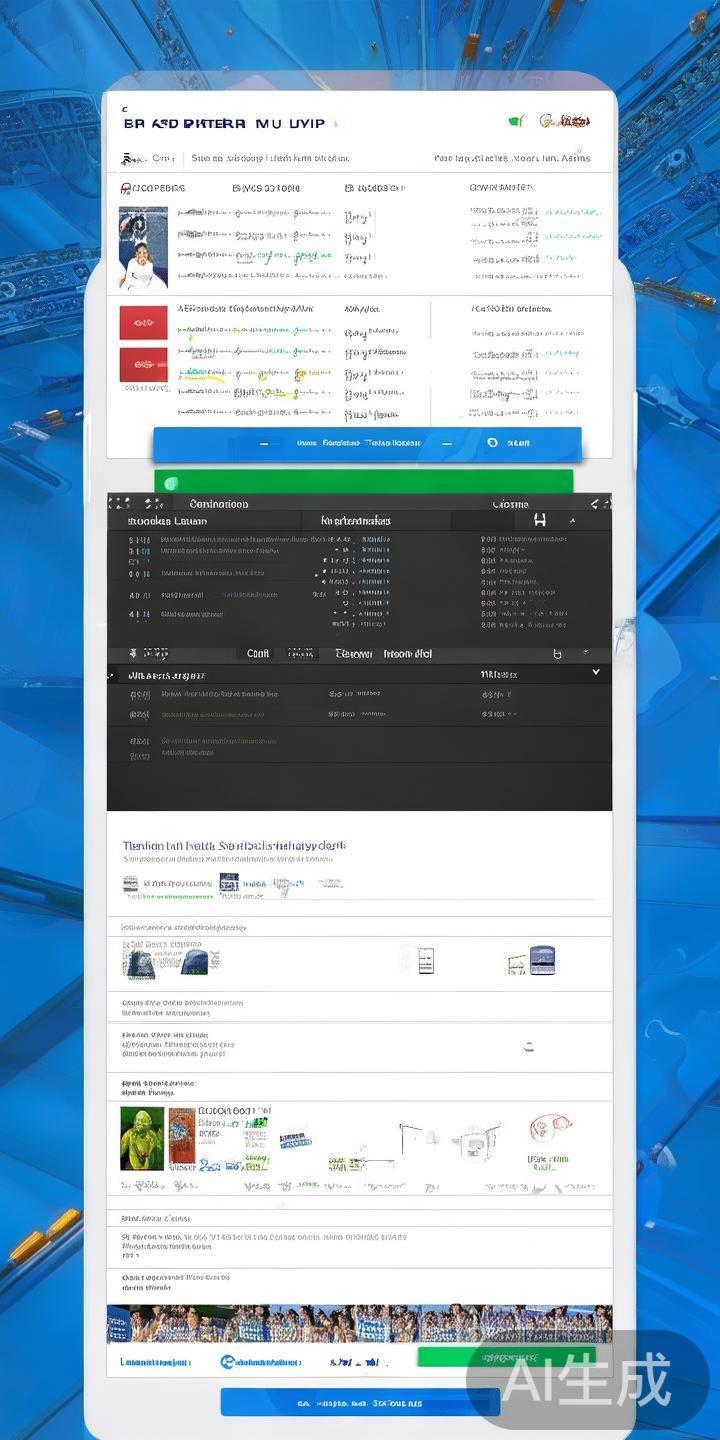Click the document list icon in white section
720x1440 pixels.
(x=424, y=961)
